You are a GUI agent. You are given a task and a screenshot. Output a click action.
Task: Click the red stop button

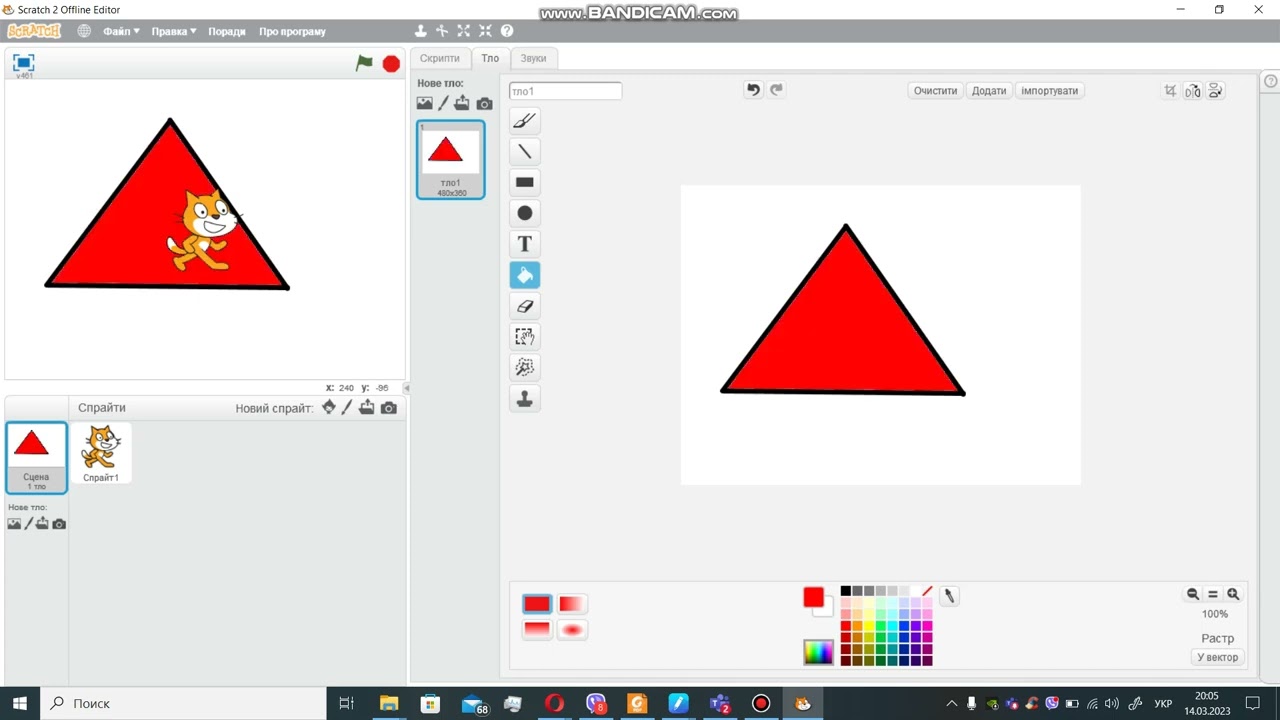[391, 64]
